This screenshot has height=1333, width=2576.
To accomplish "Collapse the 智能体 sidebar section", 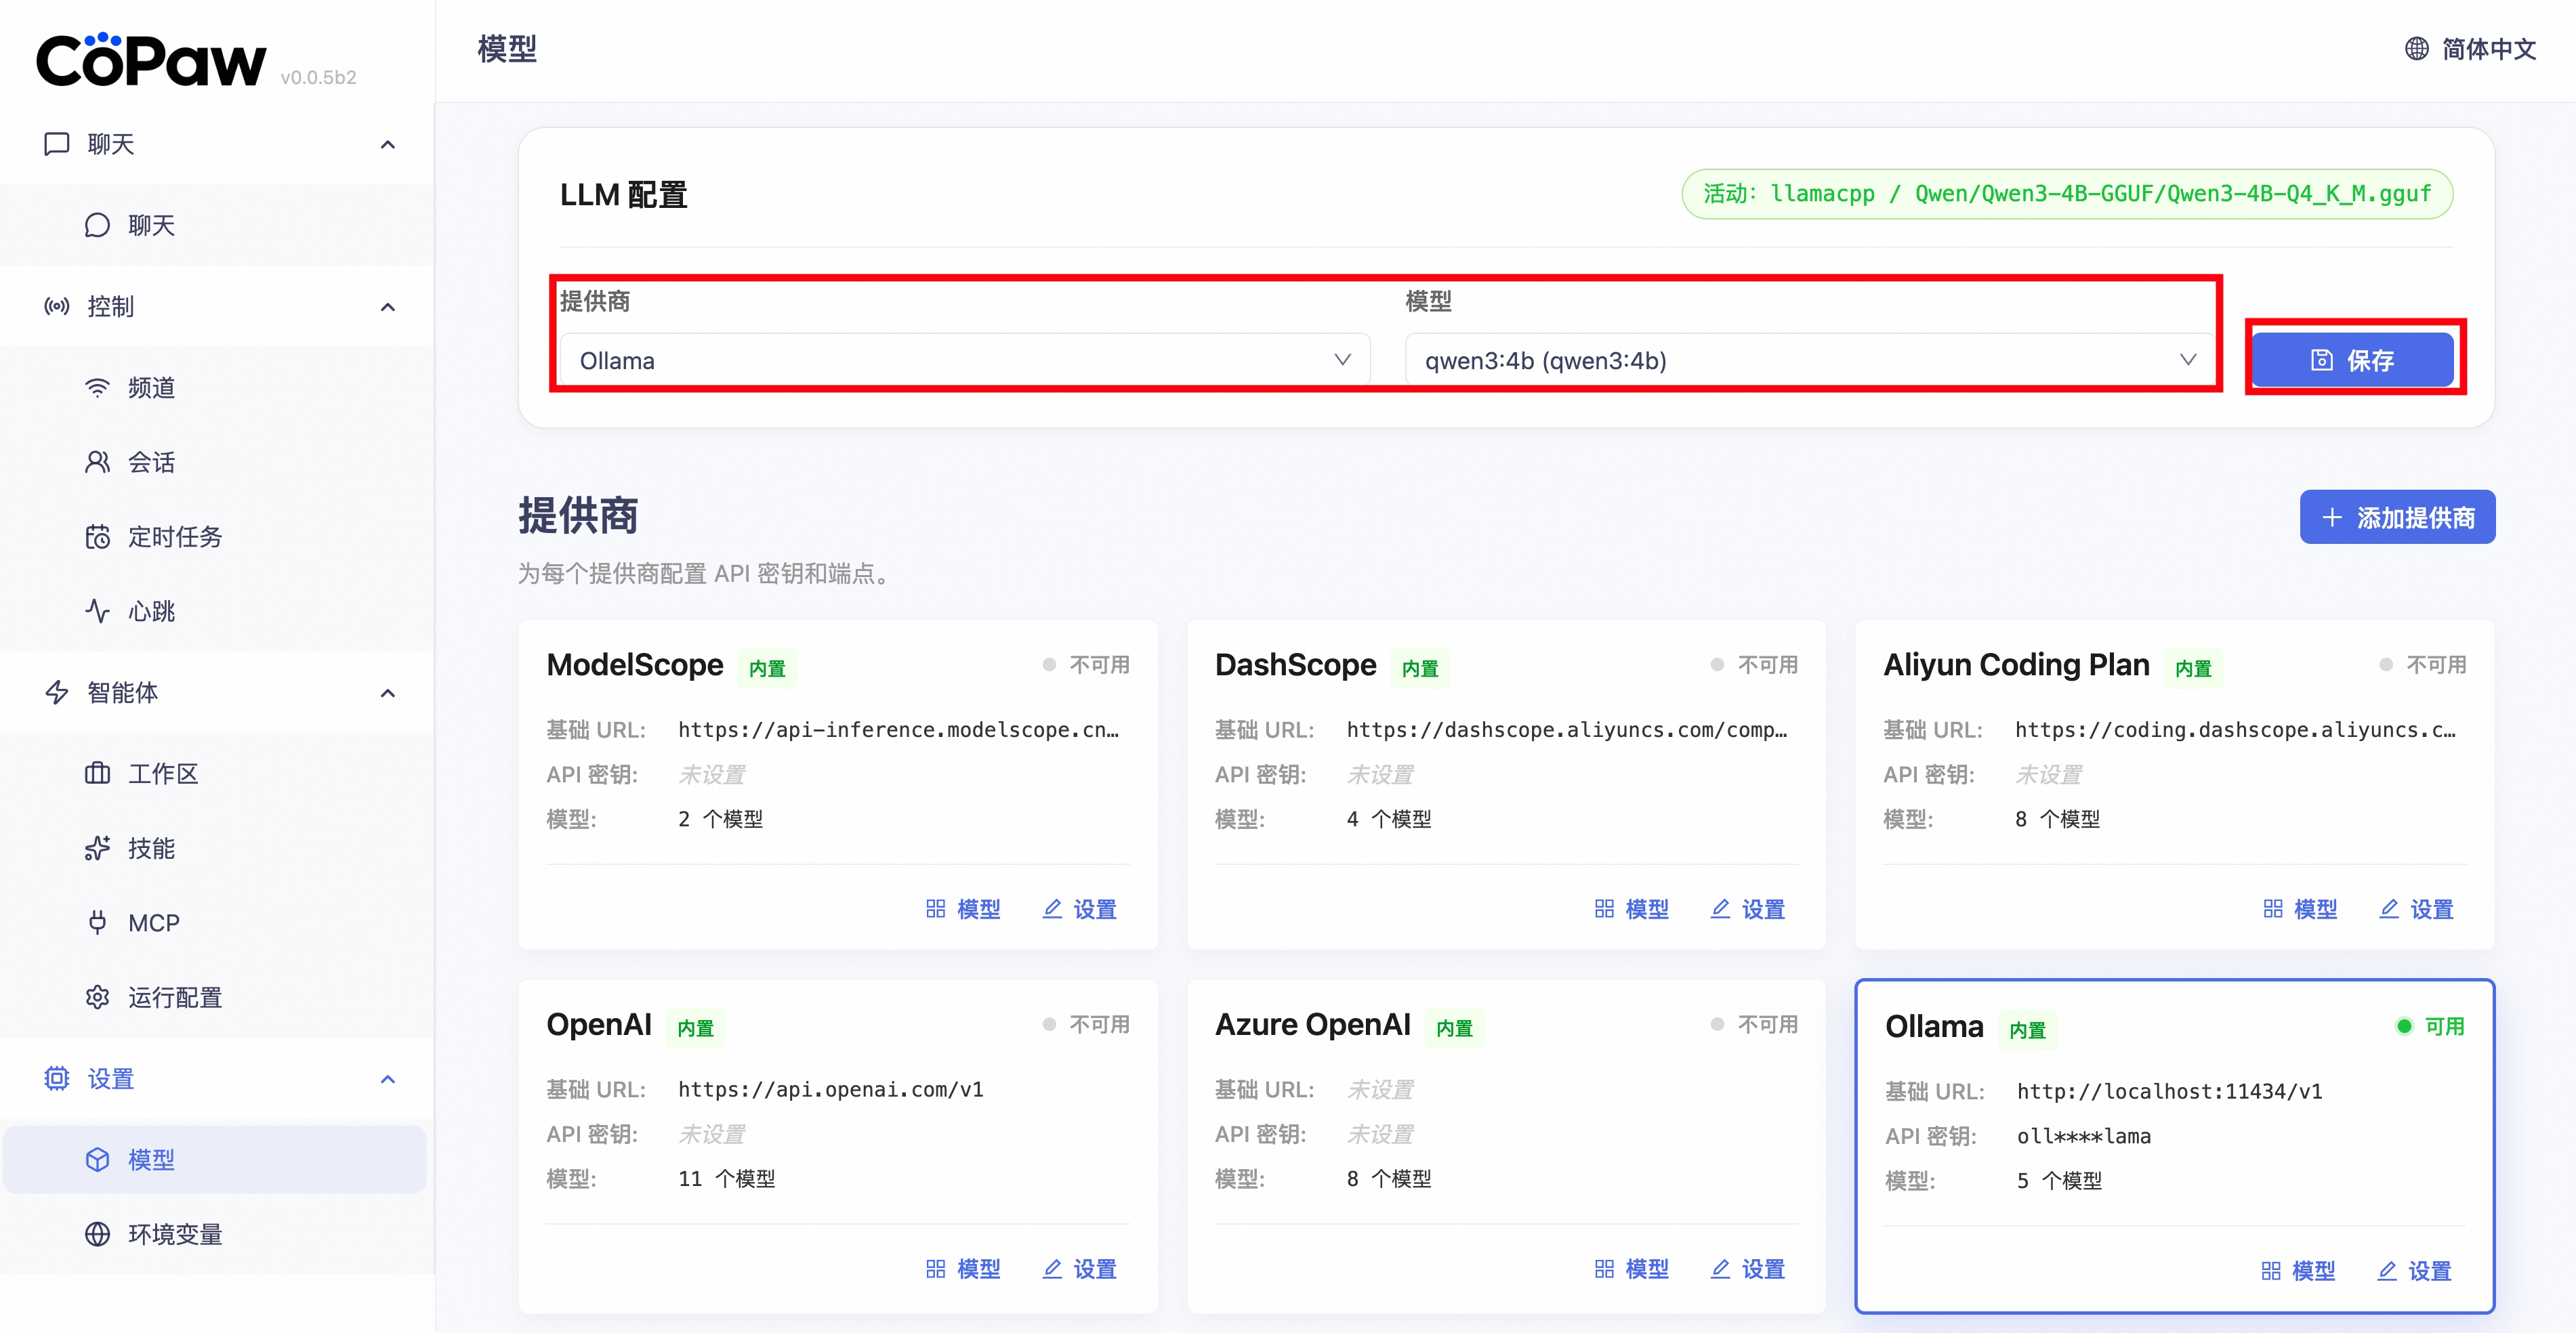I will click(x=388, y=693).
